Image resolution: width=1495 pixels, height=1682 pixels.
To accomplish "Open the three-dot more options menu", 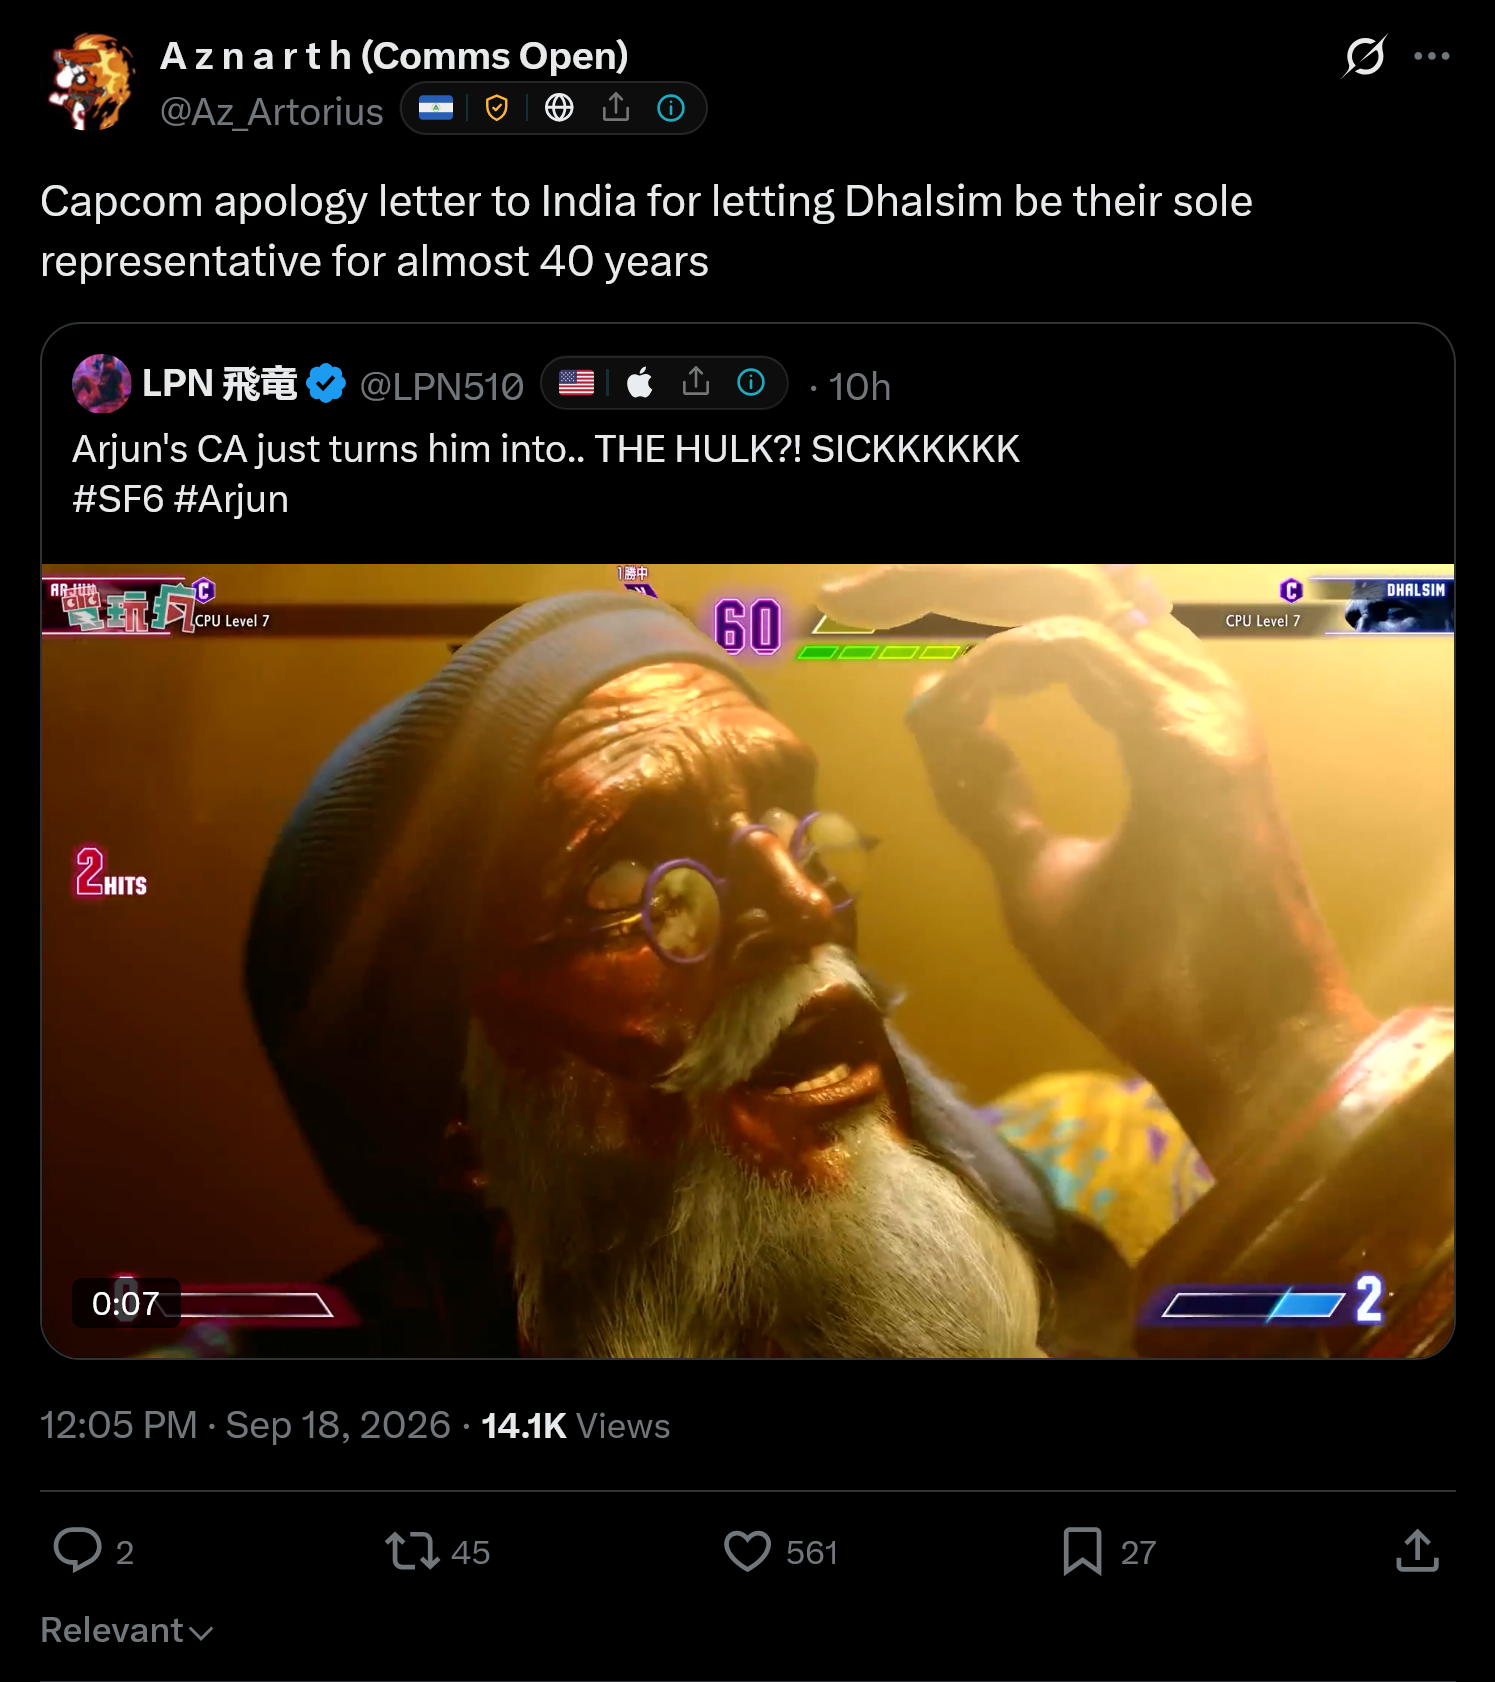I will [x=1431, y=56].
